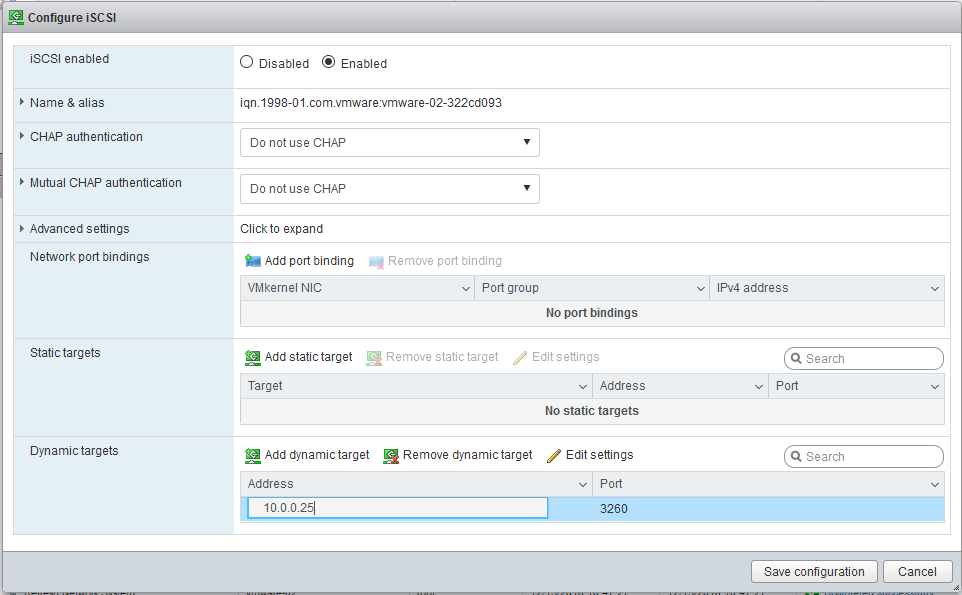The width and height of the screenshot is (962, 595).
Task: Click dynamic targets Edit settings label
Action: [599, 455]
